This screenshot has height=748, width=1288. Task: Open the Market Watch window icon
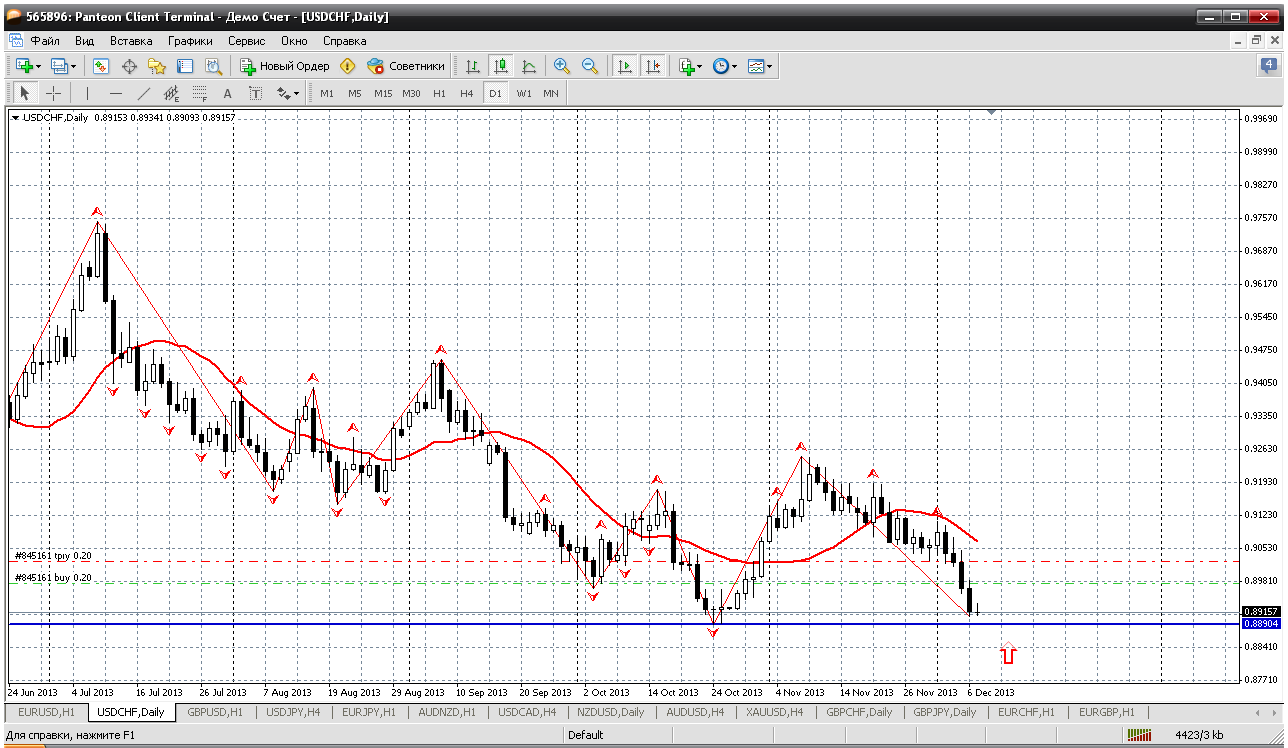[101, 66]
